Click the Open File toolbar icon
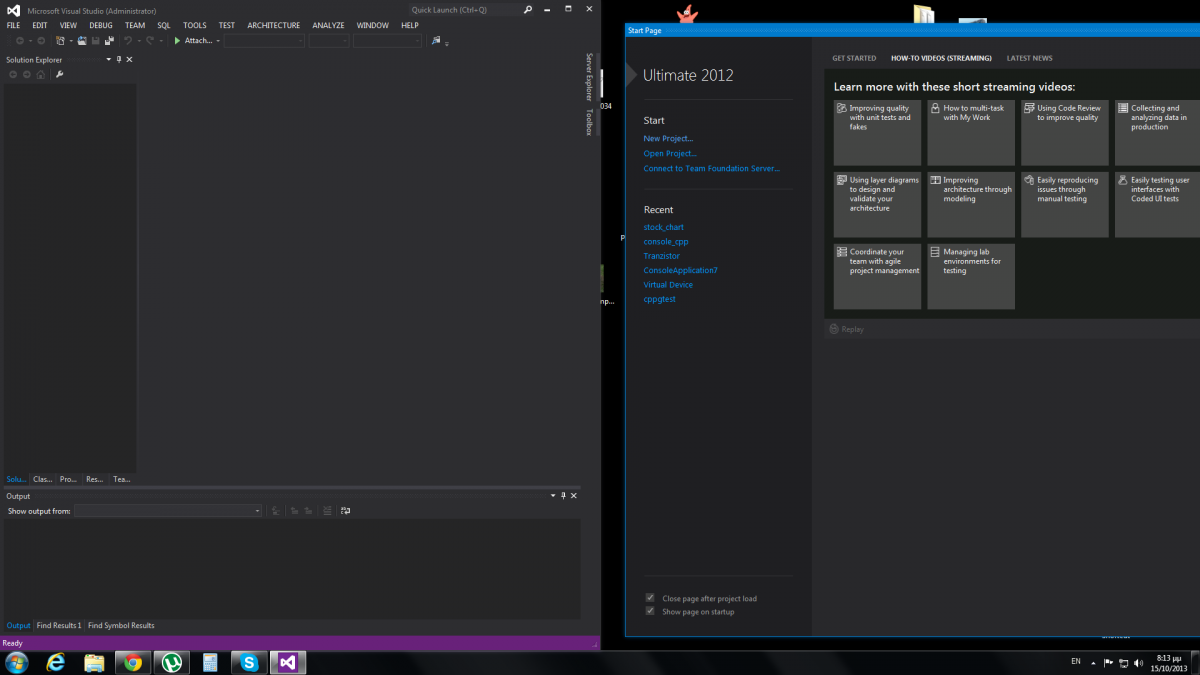 [x=82, y=41]
